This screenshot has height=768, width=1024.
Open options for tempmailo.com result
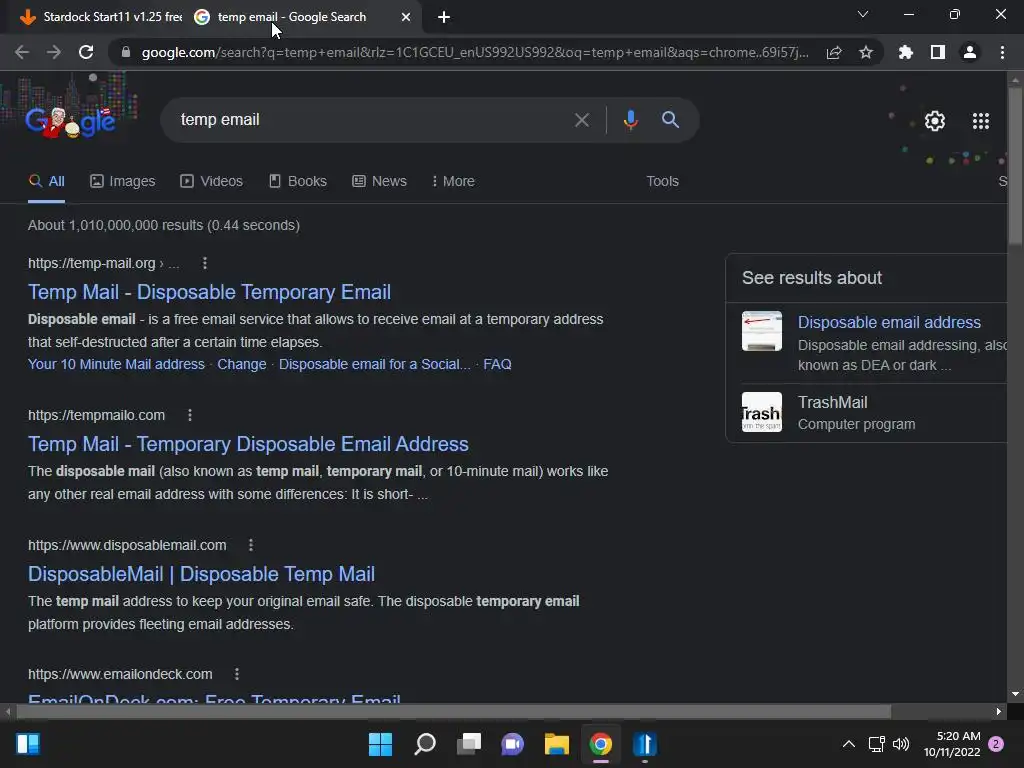[x=190, y=415]
